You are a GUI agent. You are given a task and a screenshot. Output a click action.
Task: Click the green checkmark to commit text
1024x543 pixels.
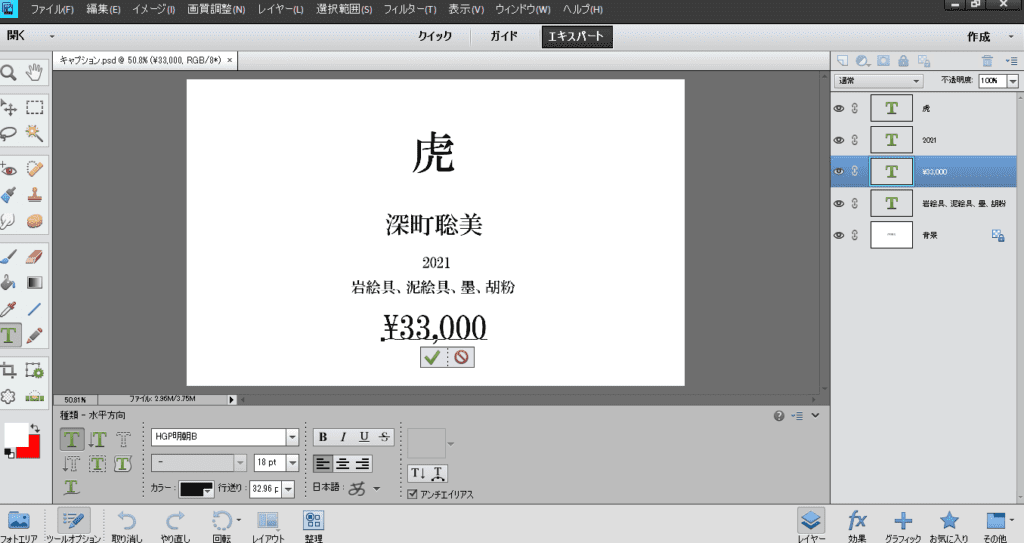coord(432,357)
